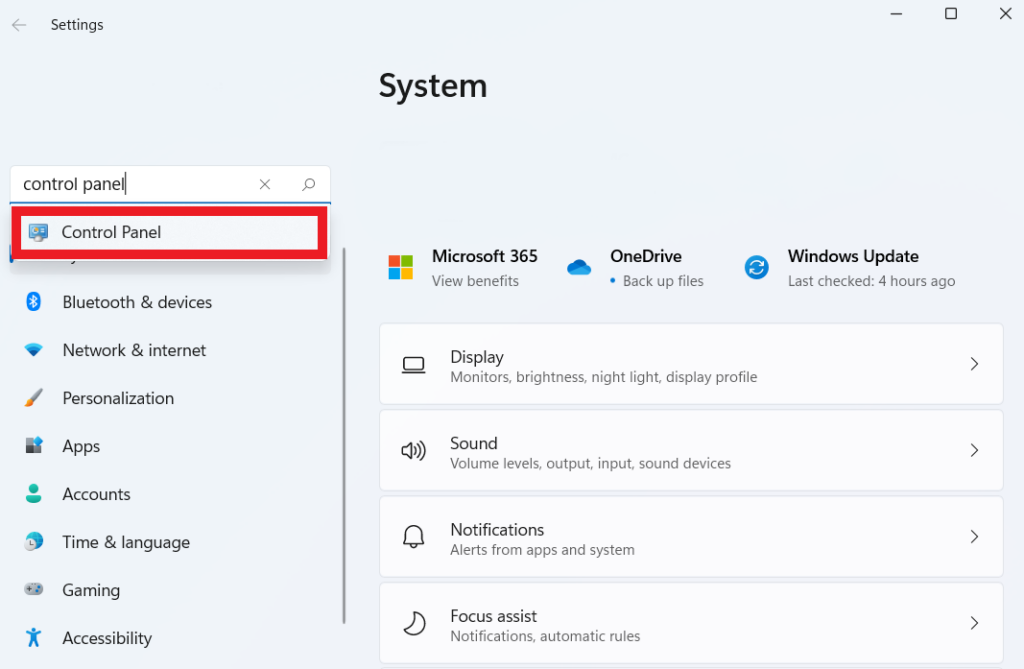Open the Apps section icon

click(34, 446)
